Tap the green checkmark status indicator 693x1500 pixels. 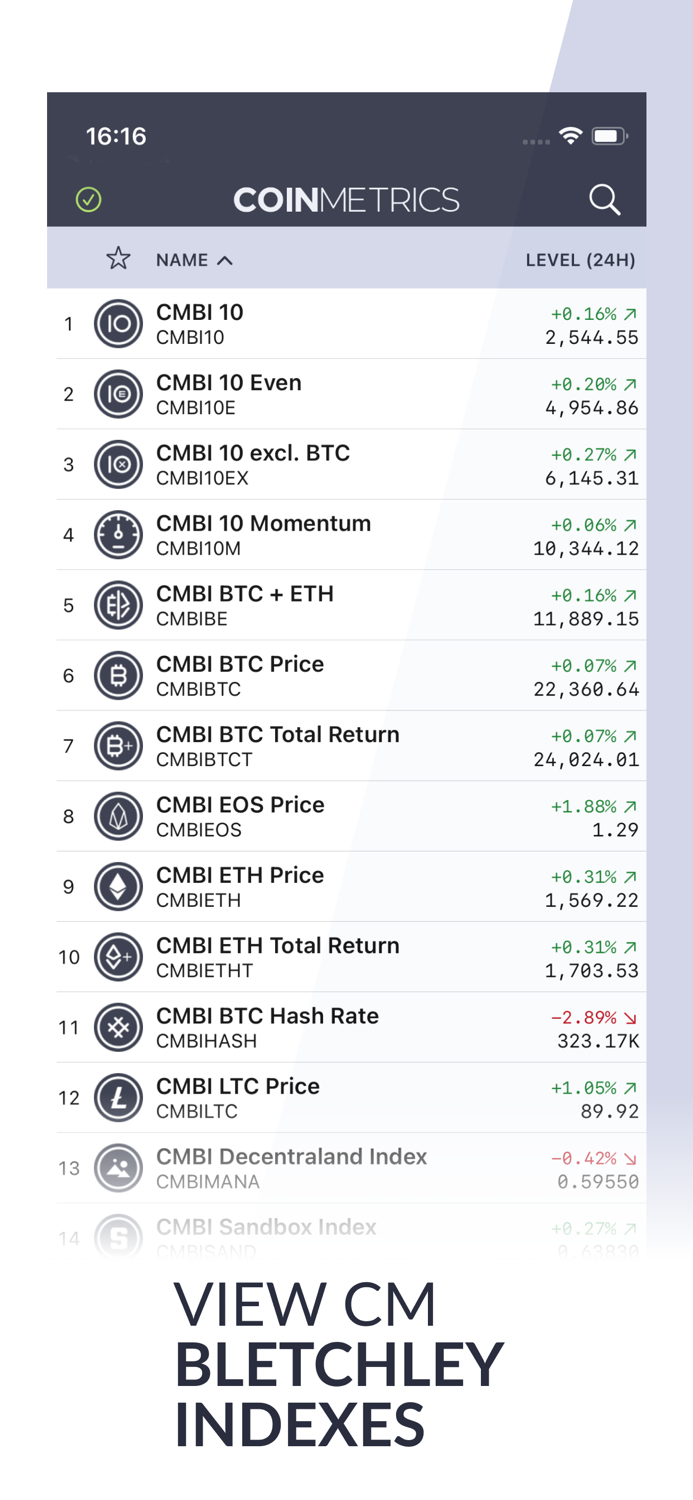tap(88, 199)
